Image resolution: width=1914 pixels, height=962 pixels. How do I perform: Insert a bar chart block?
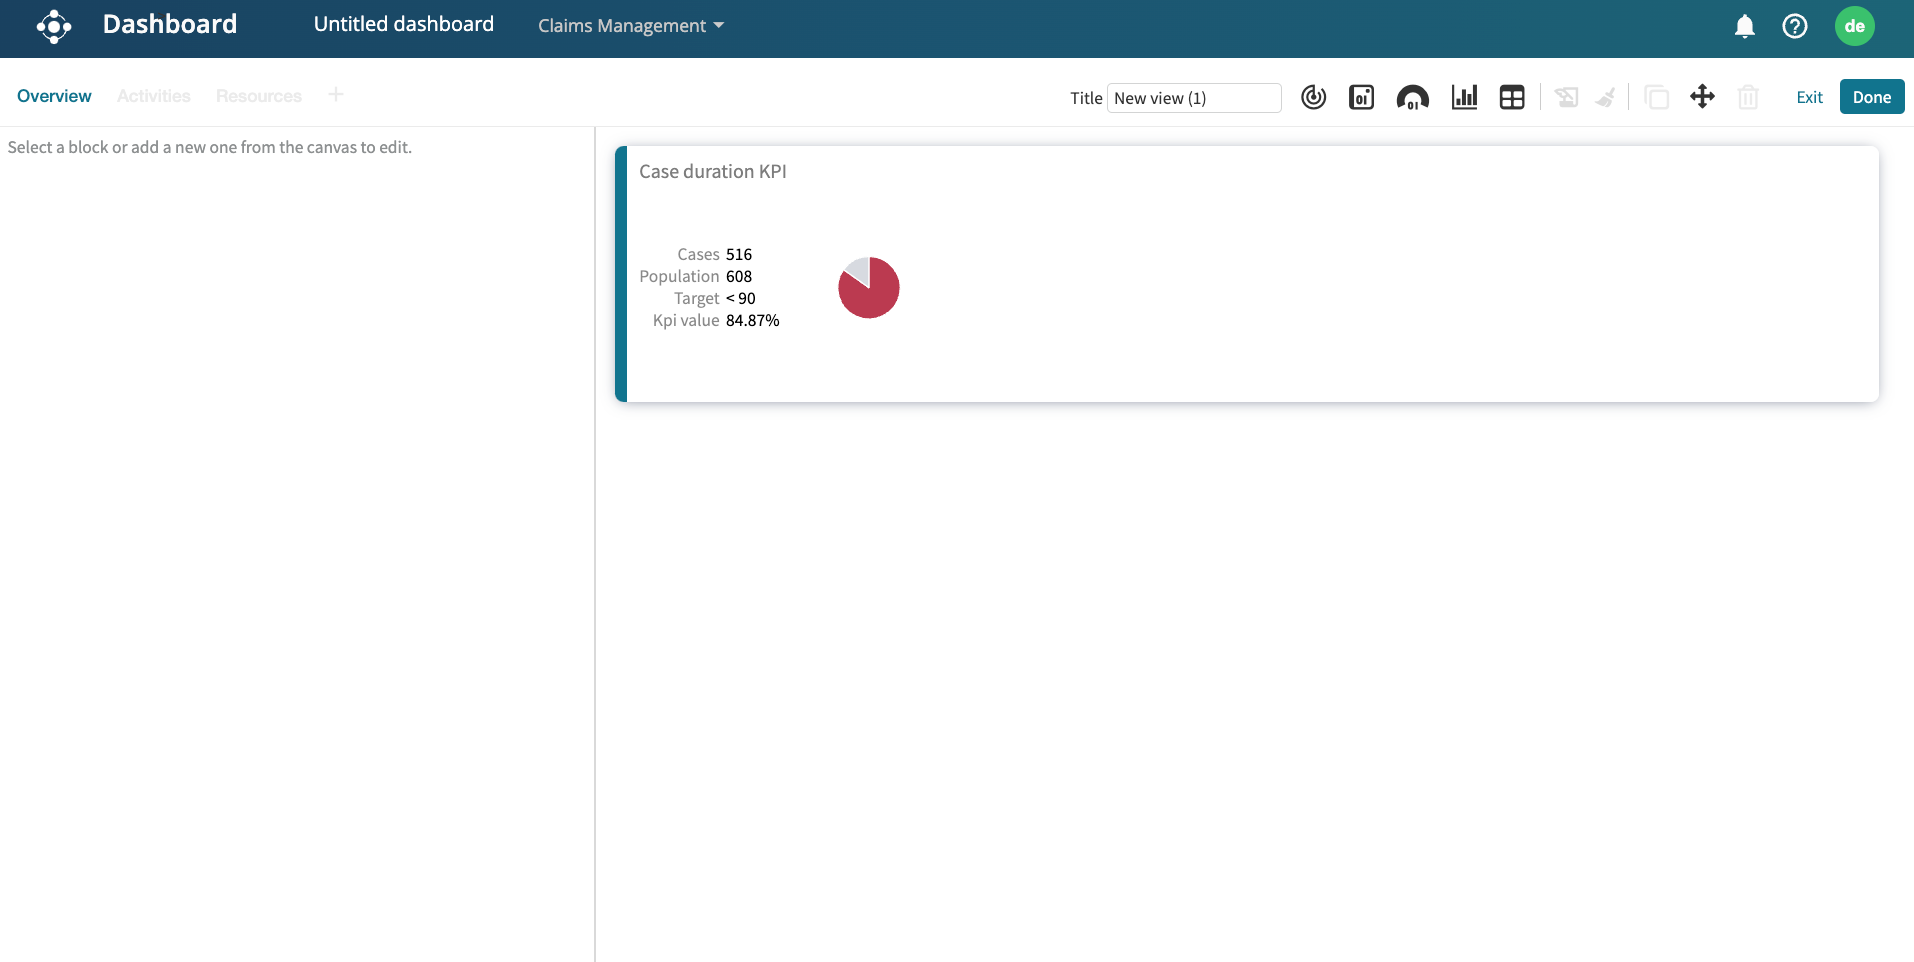coord(1464,97)
